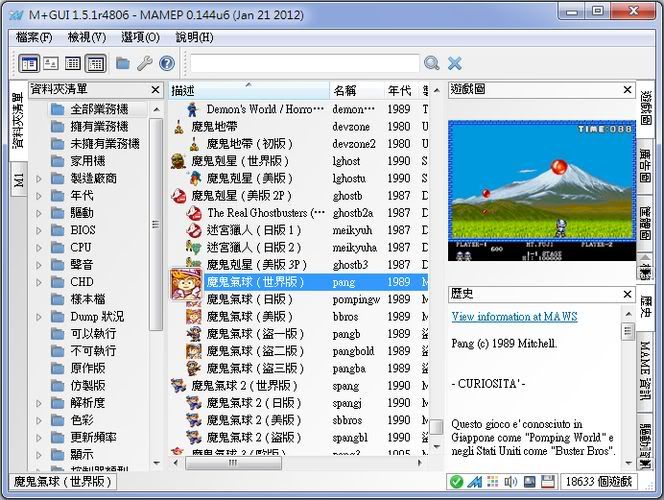Open the folder toolbar icon
This screenshot has height=500, width=664.
coord(123,64)
